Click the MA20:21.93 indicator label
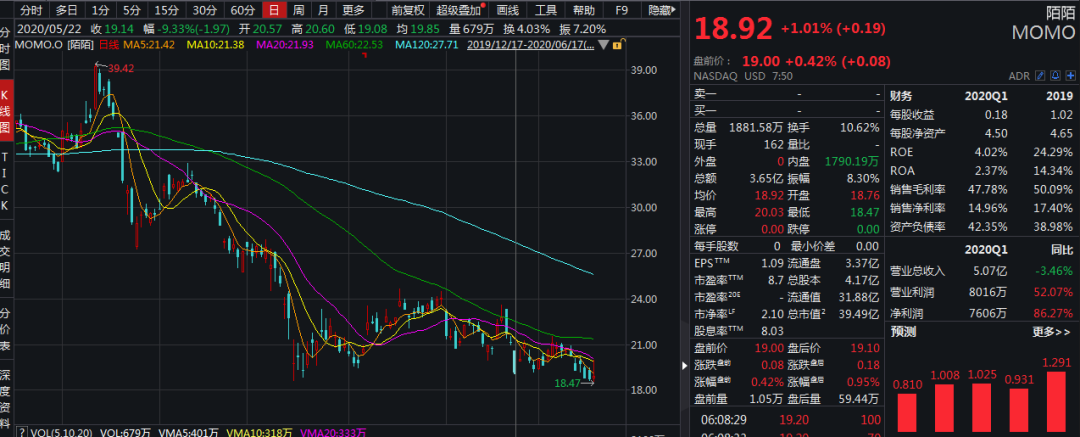This screenshot has width=1080, height=437. pos(284,45)
